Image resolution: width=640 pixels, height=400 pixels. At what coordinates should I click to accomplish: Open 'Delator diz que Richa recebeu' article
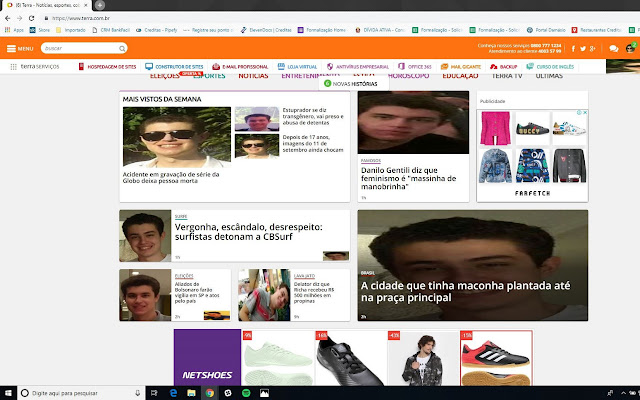[314, 292]
